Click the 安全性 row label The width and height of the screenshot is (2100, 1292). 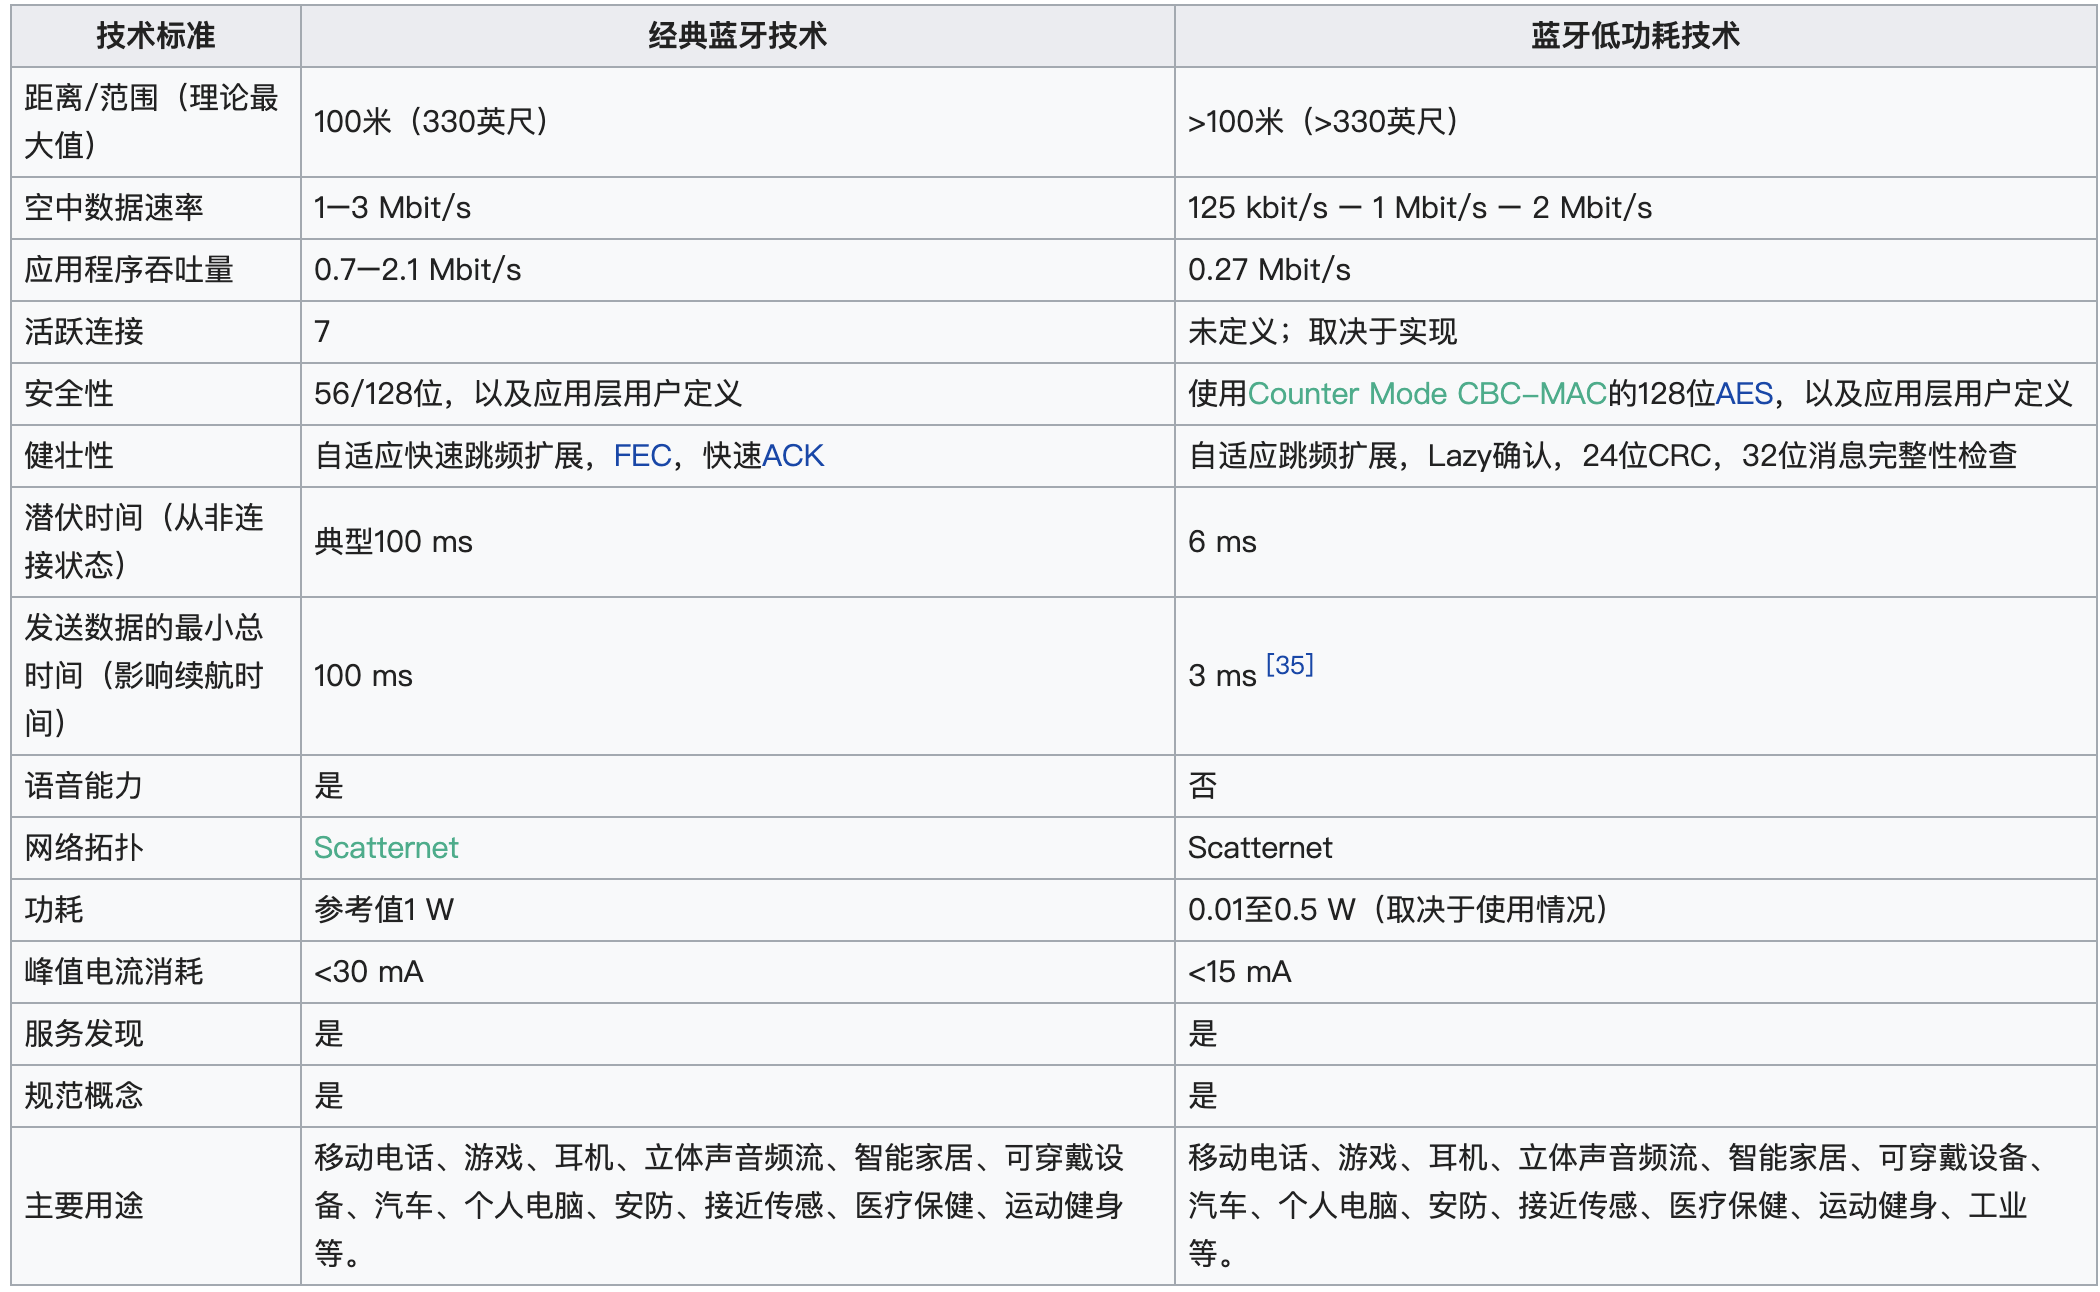(x=68, y=394)
